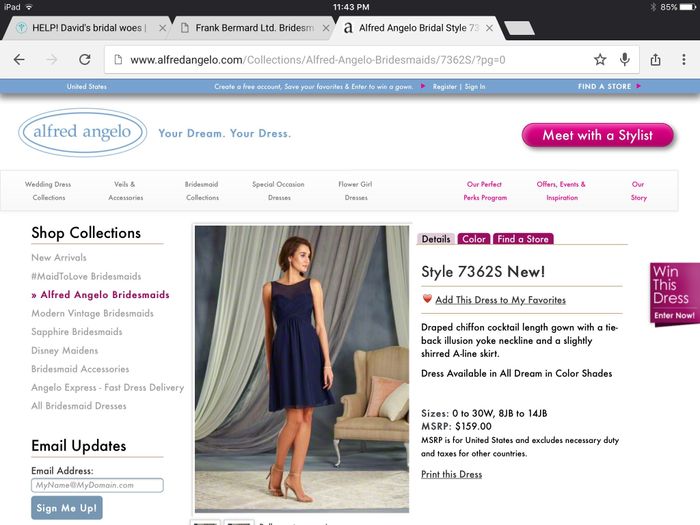Go to Modern Vintage Bridesmaids collection
The width and height of the screenshot is (700, 525).
[x=92, y=313]
